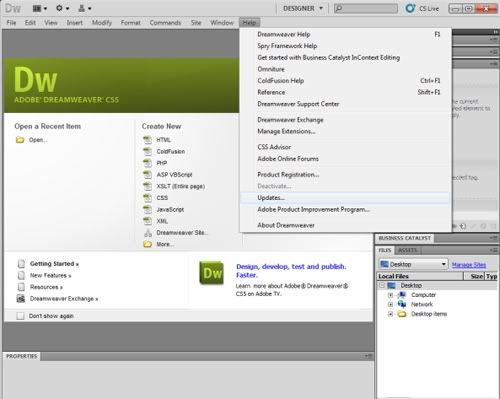Click the Dreamweaver Exchange icon at bottom left
Viewport: 500px width, 399px height.
21,299
